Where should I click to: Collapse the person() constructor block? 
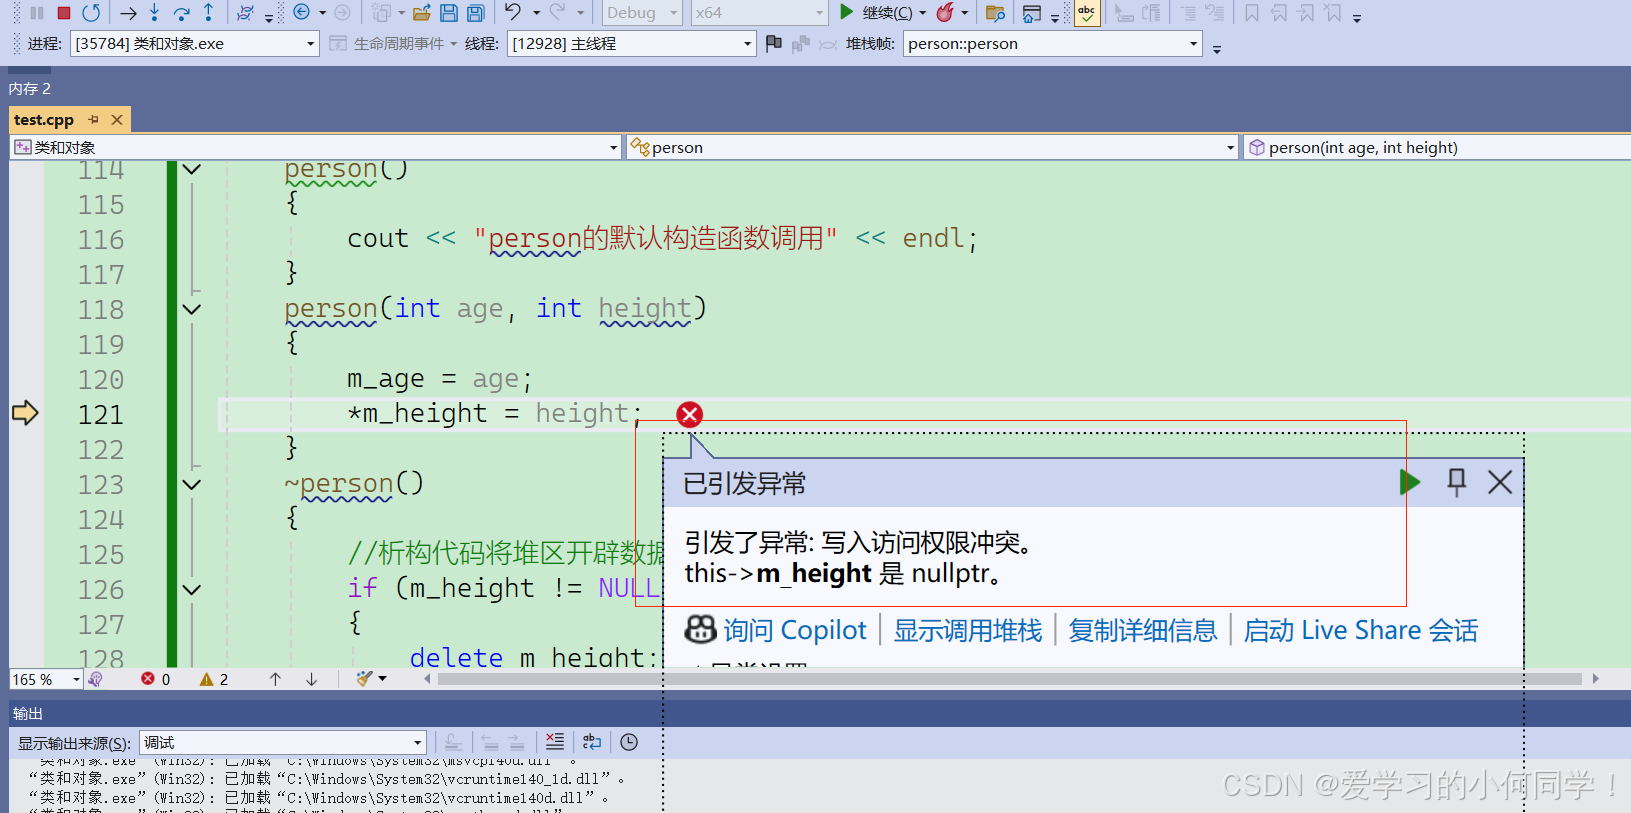click(192, 170)
